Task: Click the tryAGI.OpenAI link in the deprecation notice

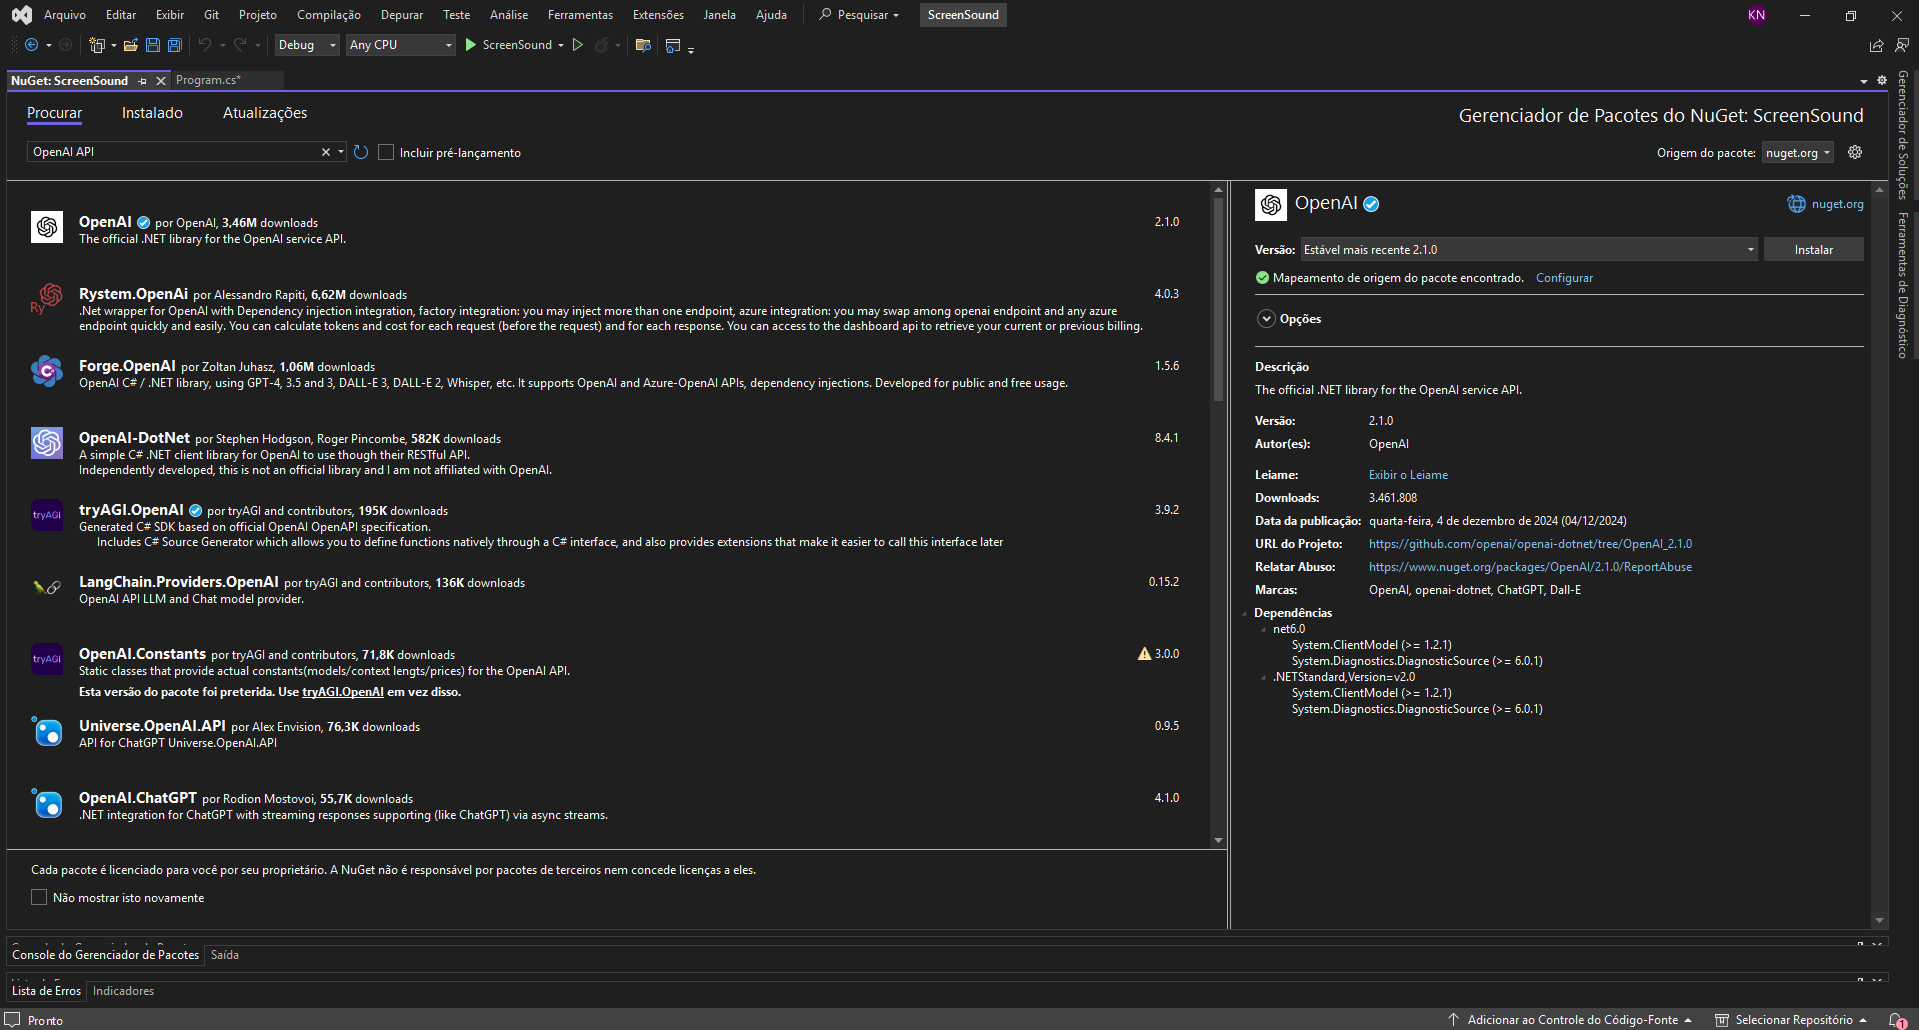Action: click(x=343, y=692)
